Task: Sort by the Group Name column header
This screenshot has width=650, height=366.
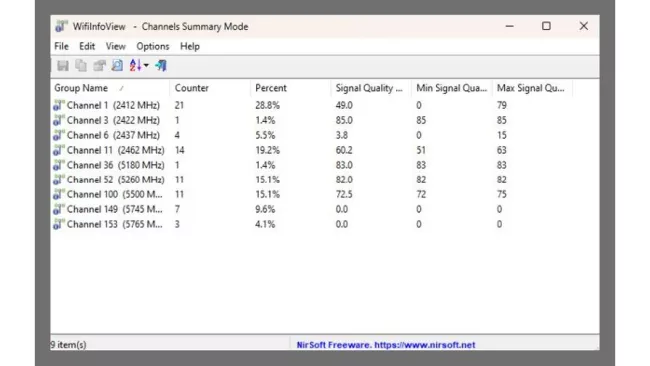Action: pyautogui.click(x=110, y=88)
